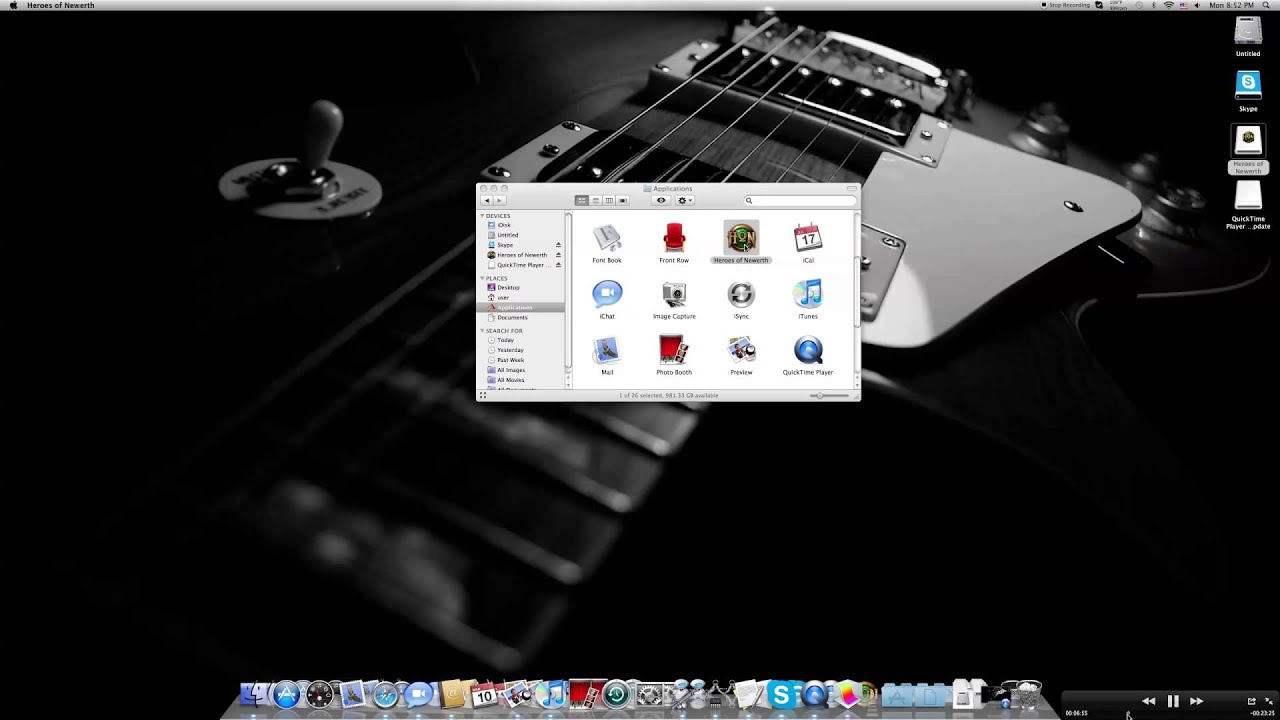The image size is (1280, 720).
Task: Open the Apple menu
Action: coord(13,5)
